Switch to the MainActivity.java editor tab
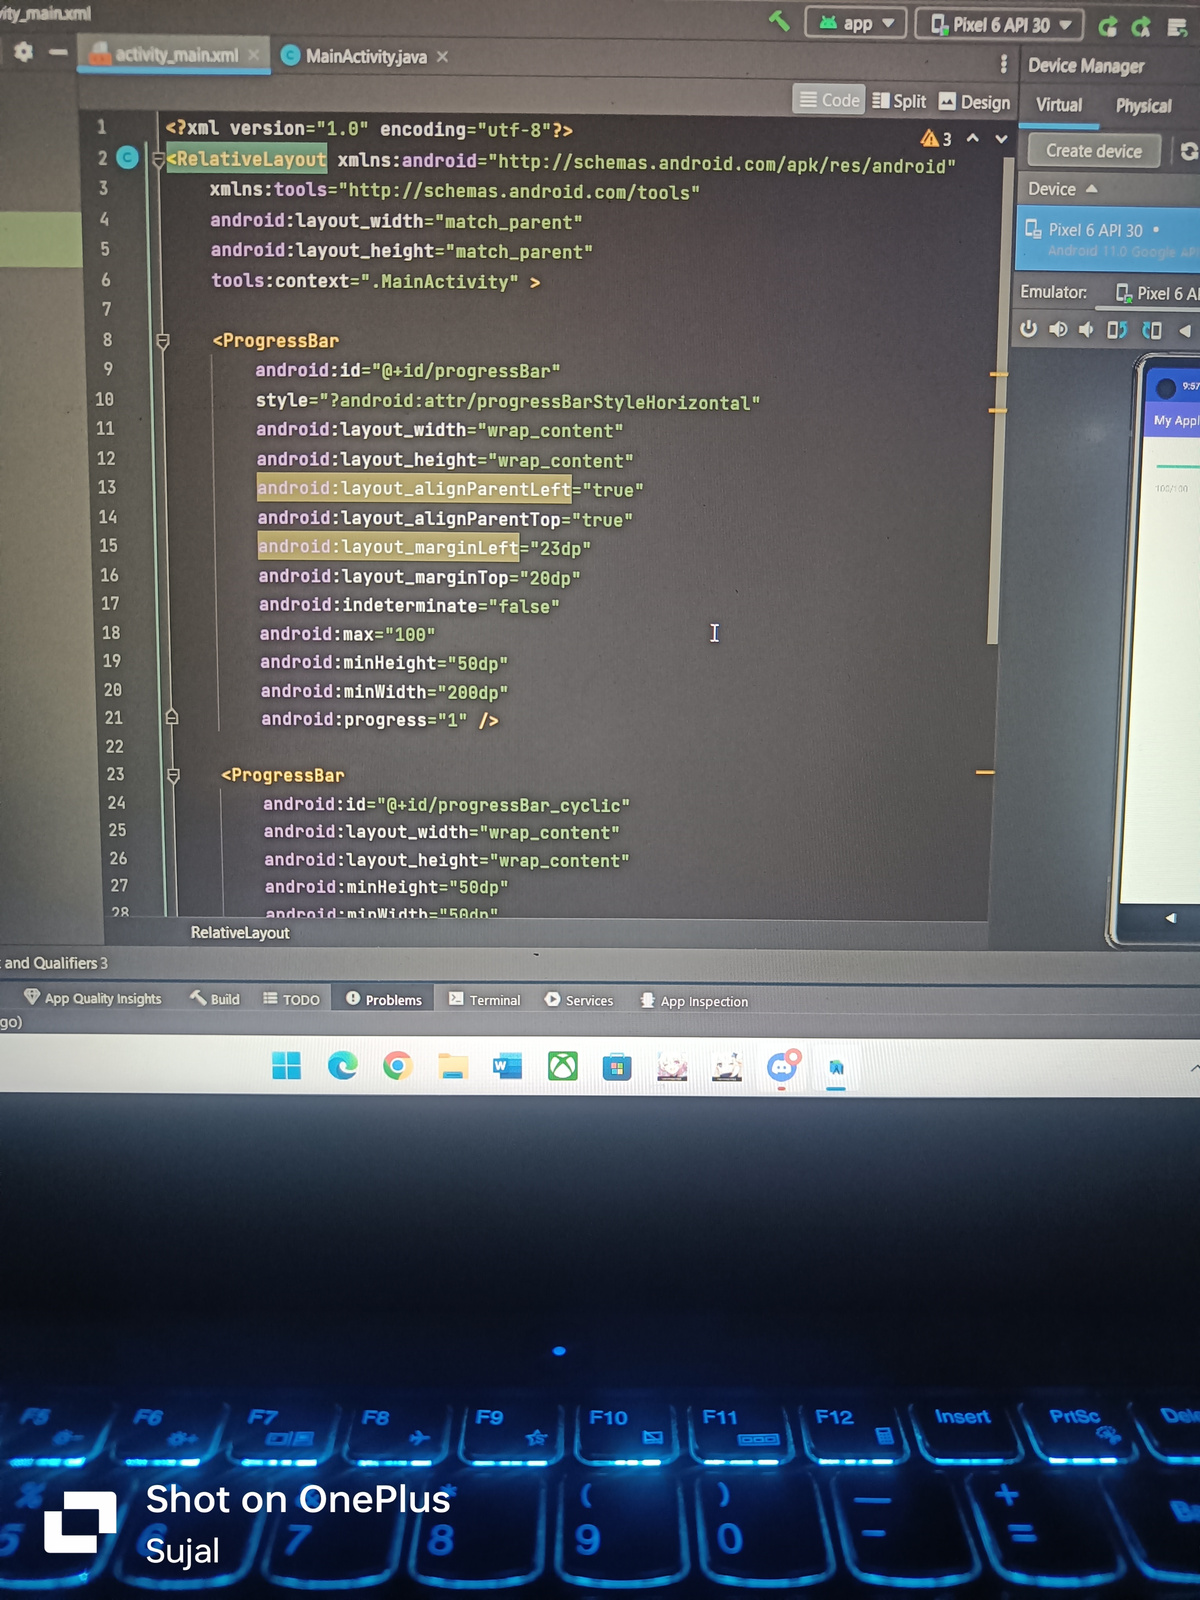1200x1600 pixels. tap(365, 57)
